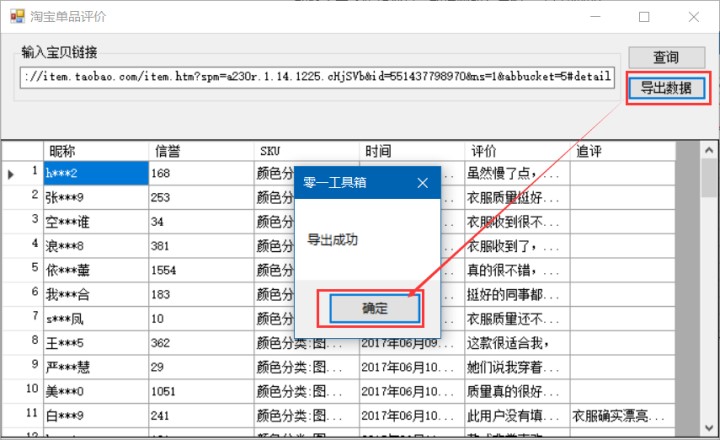Maximize the 淘宝单品评价 window

644,17
